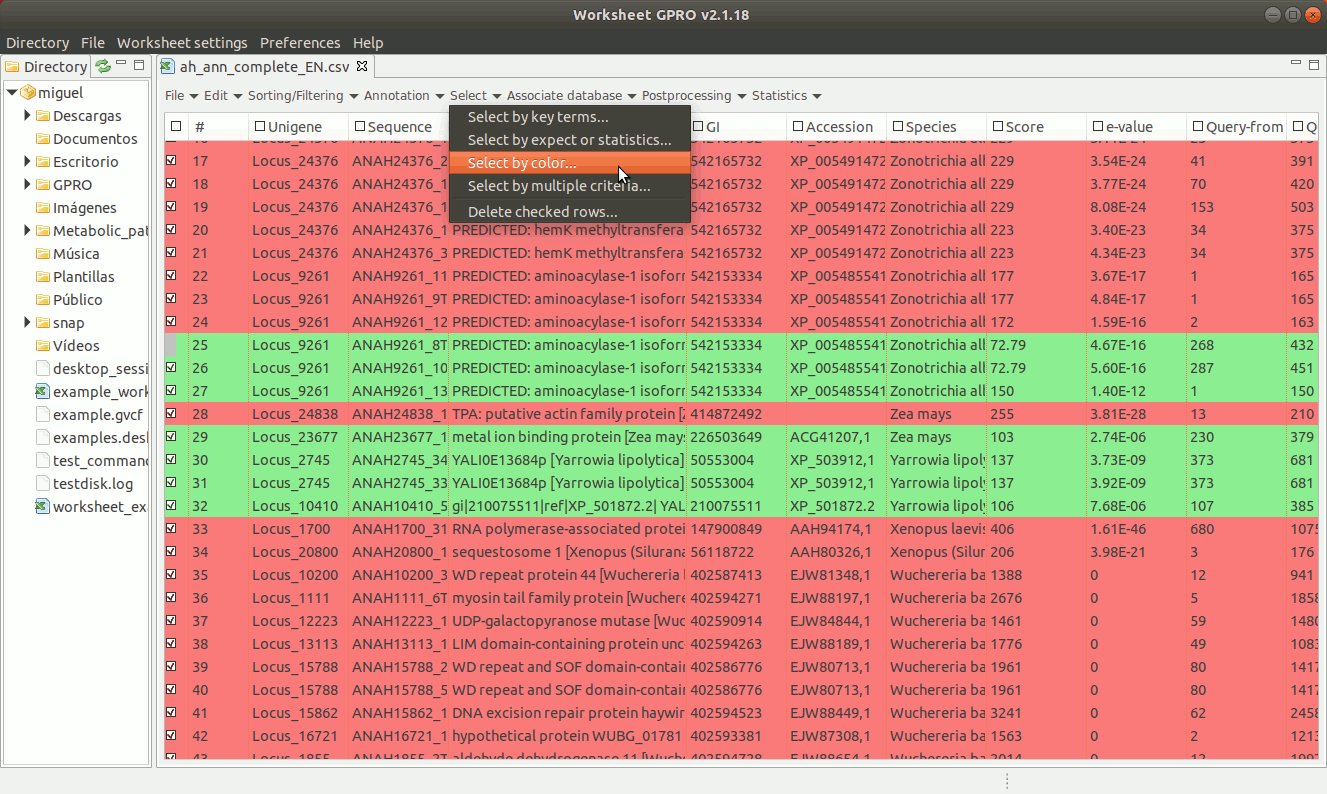Maximize the Directory panel
This screenshot has width=1327, height=794.
point(139,65)
